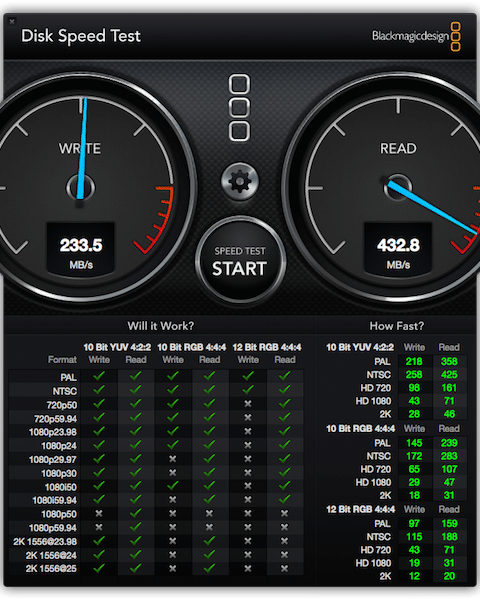The height and width of the screenshot is (600, 480).
Task: Click the "1080p59.94" format row label
Action: [53, 528]
